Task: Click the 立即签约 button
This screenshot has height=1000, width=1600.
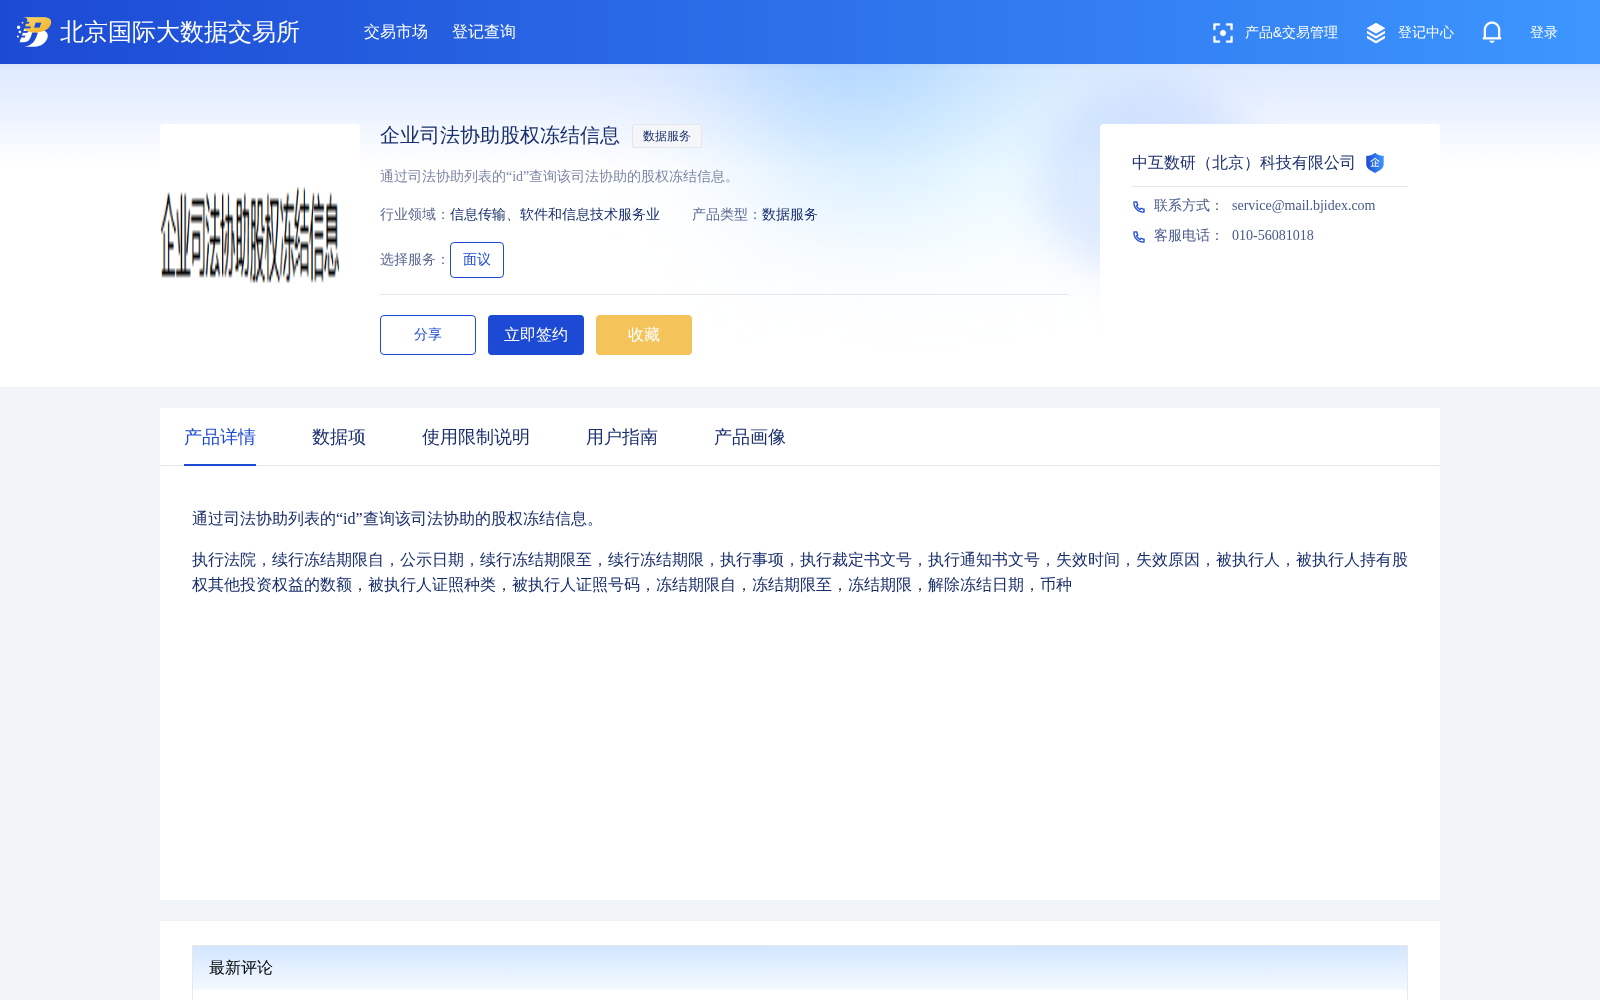Action: click(536, 335)
